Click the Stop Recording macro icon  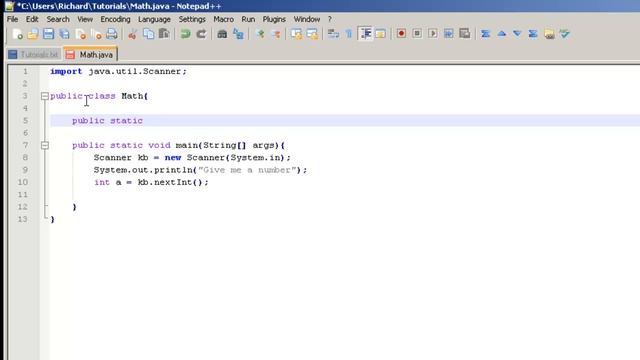point(417,34)
